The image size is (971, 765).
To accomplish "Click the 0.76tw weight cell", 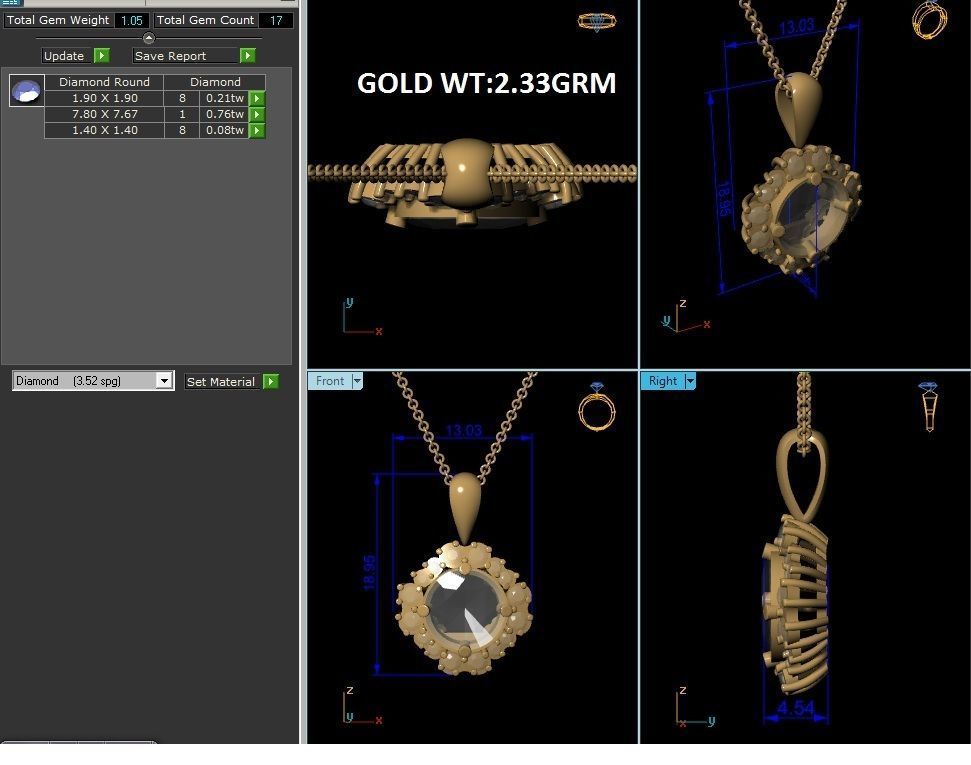I will click(224, 114).
